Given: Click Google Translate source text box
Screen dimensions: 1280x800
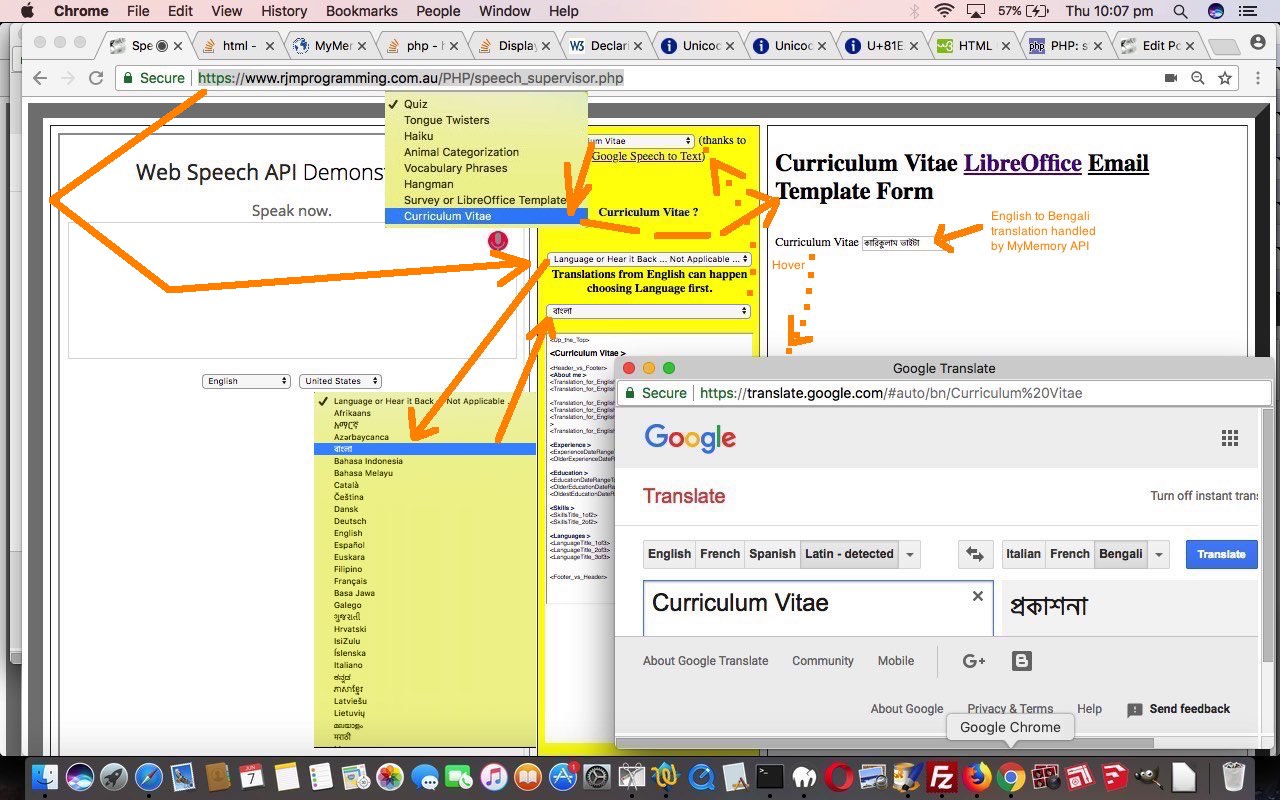Looking at the screenshot, I should [818, 608].
